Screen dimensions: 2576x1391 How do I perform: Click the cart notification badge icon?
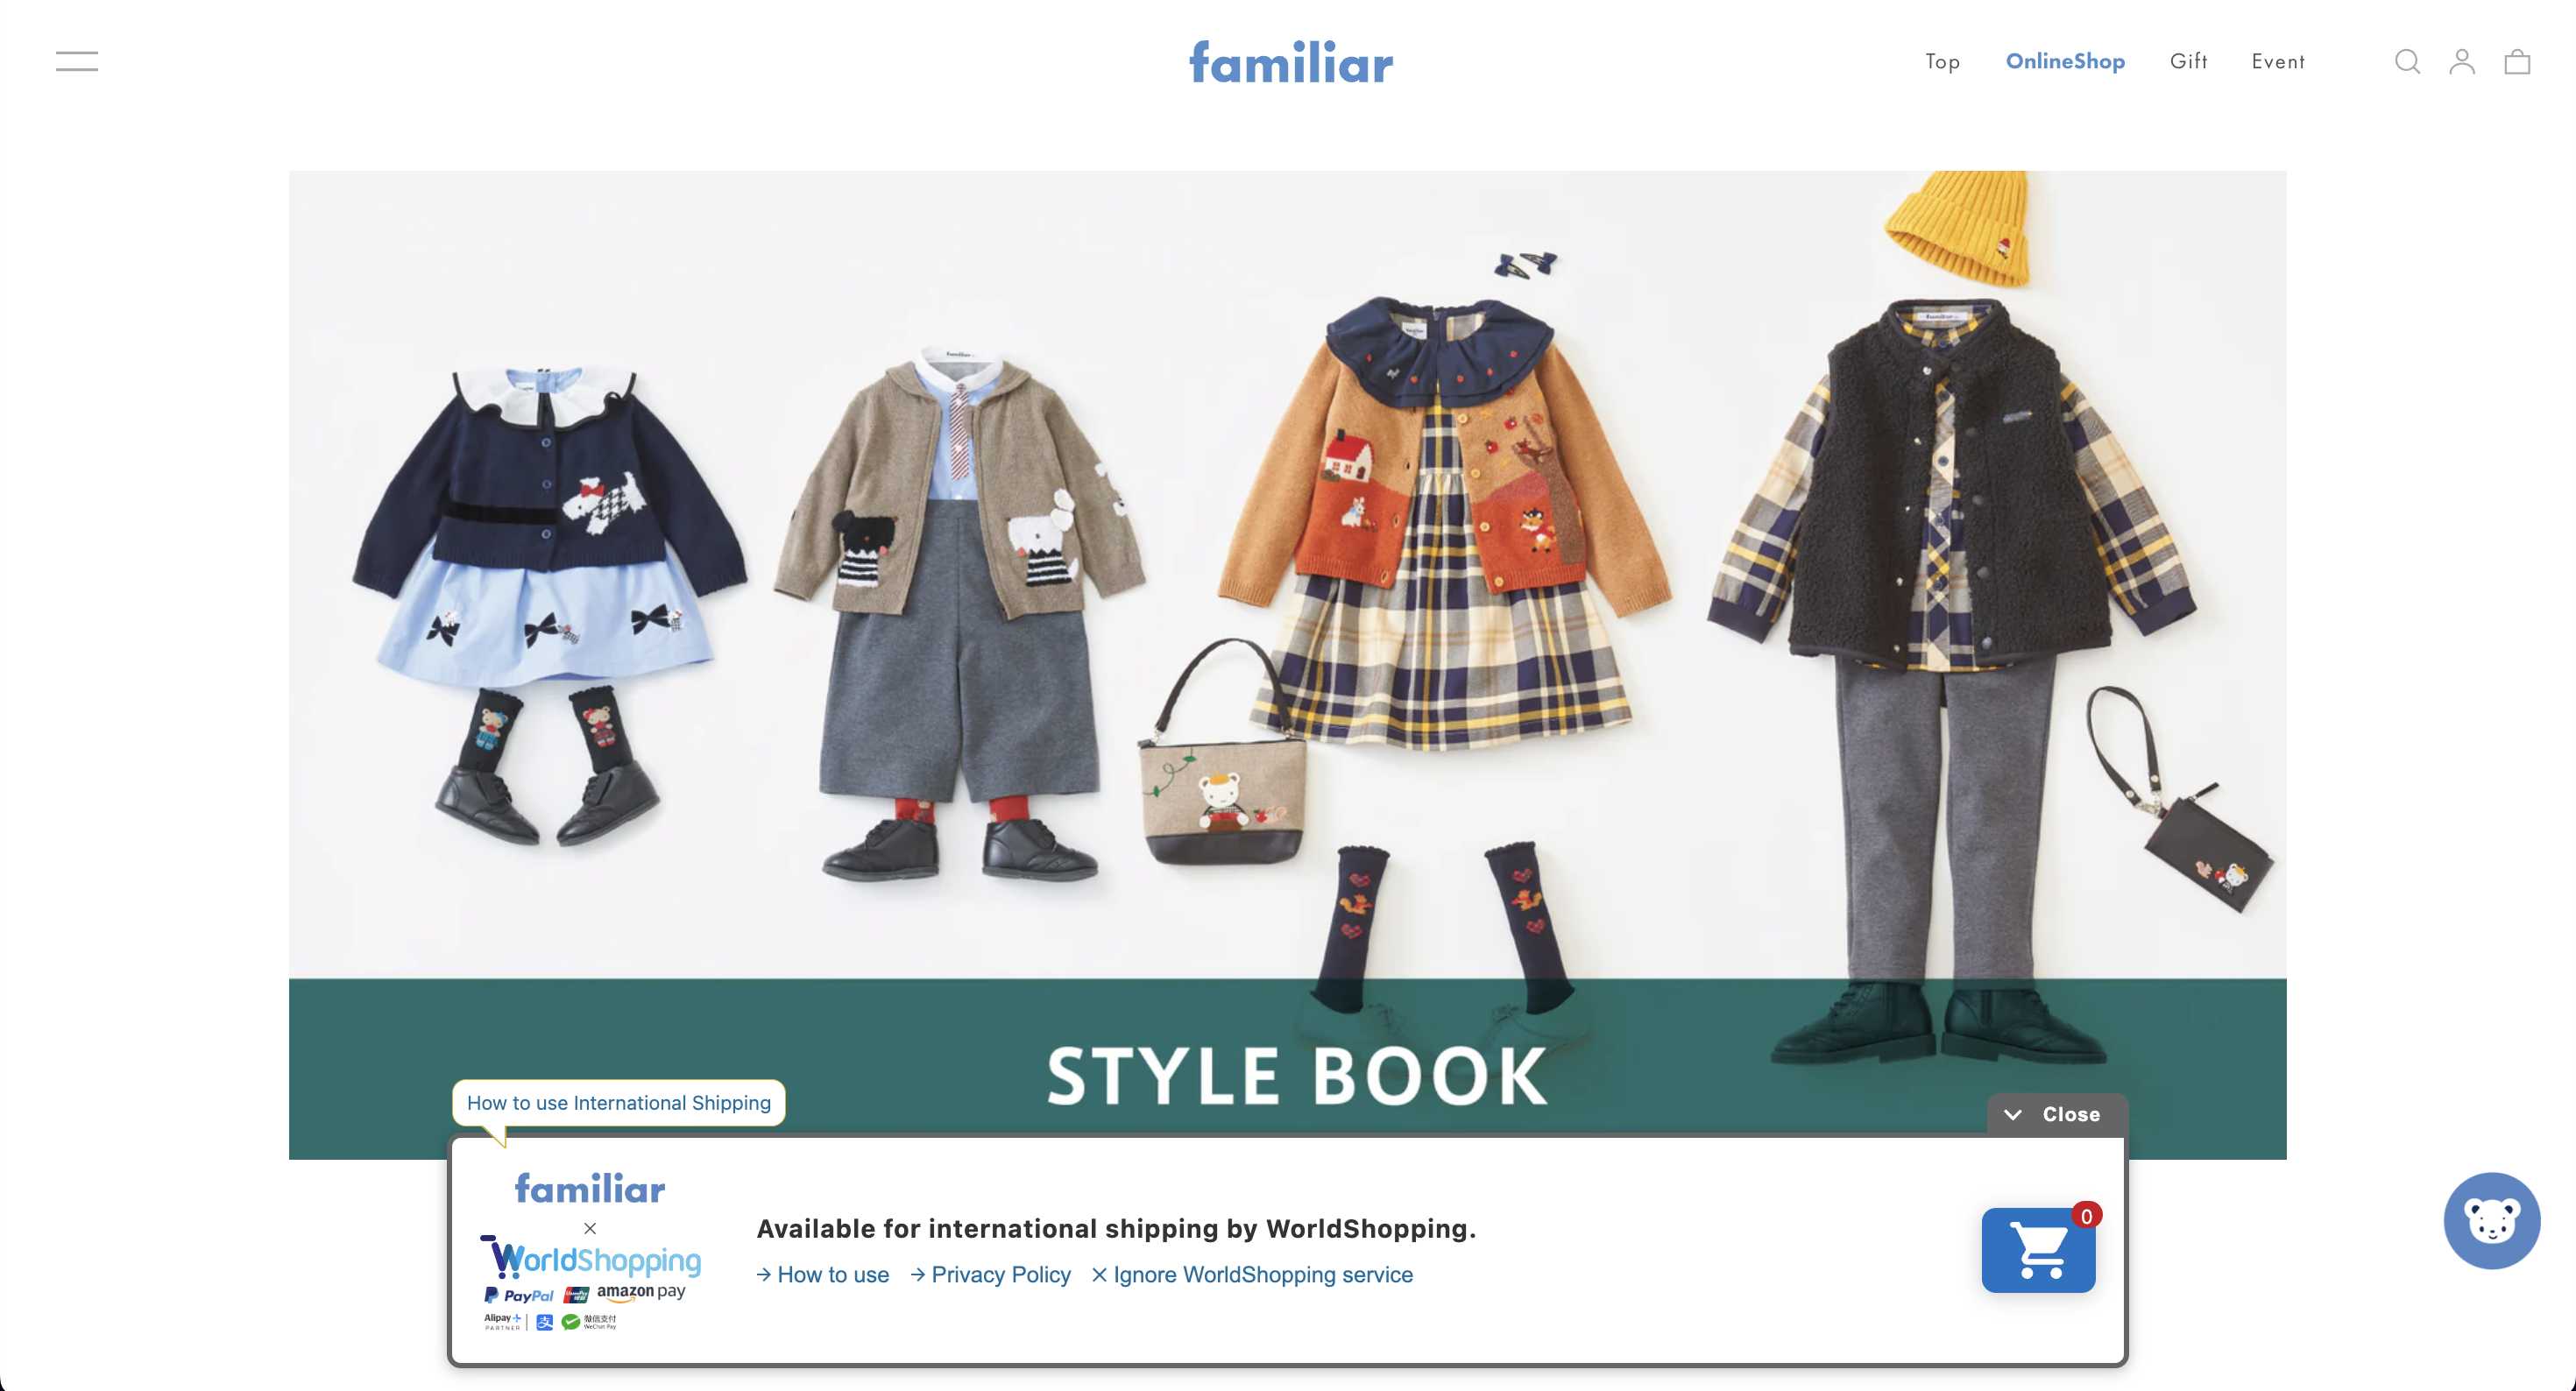coord(2088,1215)
